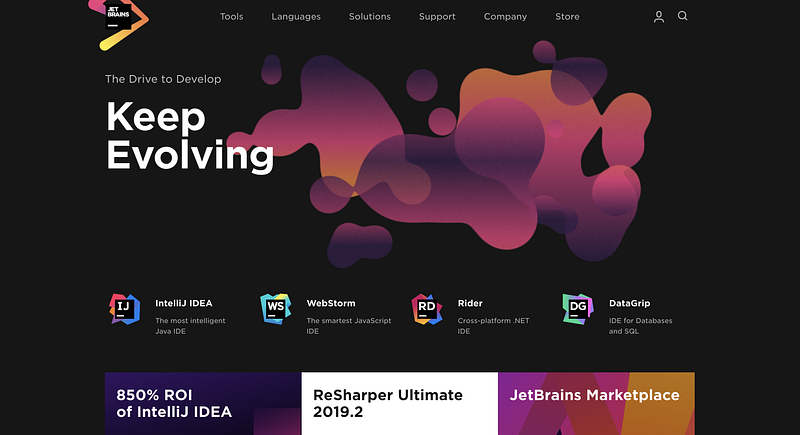
Task: Go to the Store menu item
Action: pyautogui.click(x=567, y=17)
